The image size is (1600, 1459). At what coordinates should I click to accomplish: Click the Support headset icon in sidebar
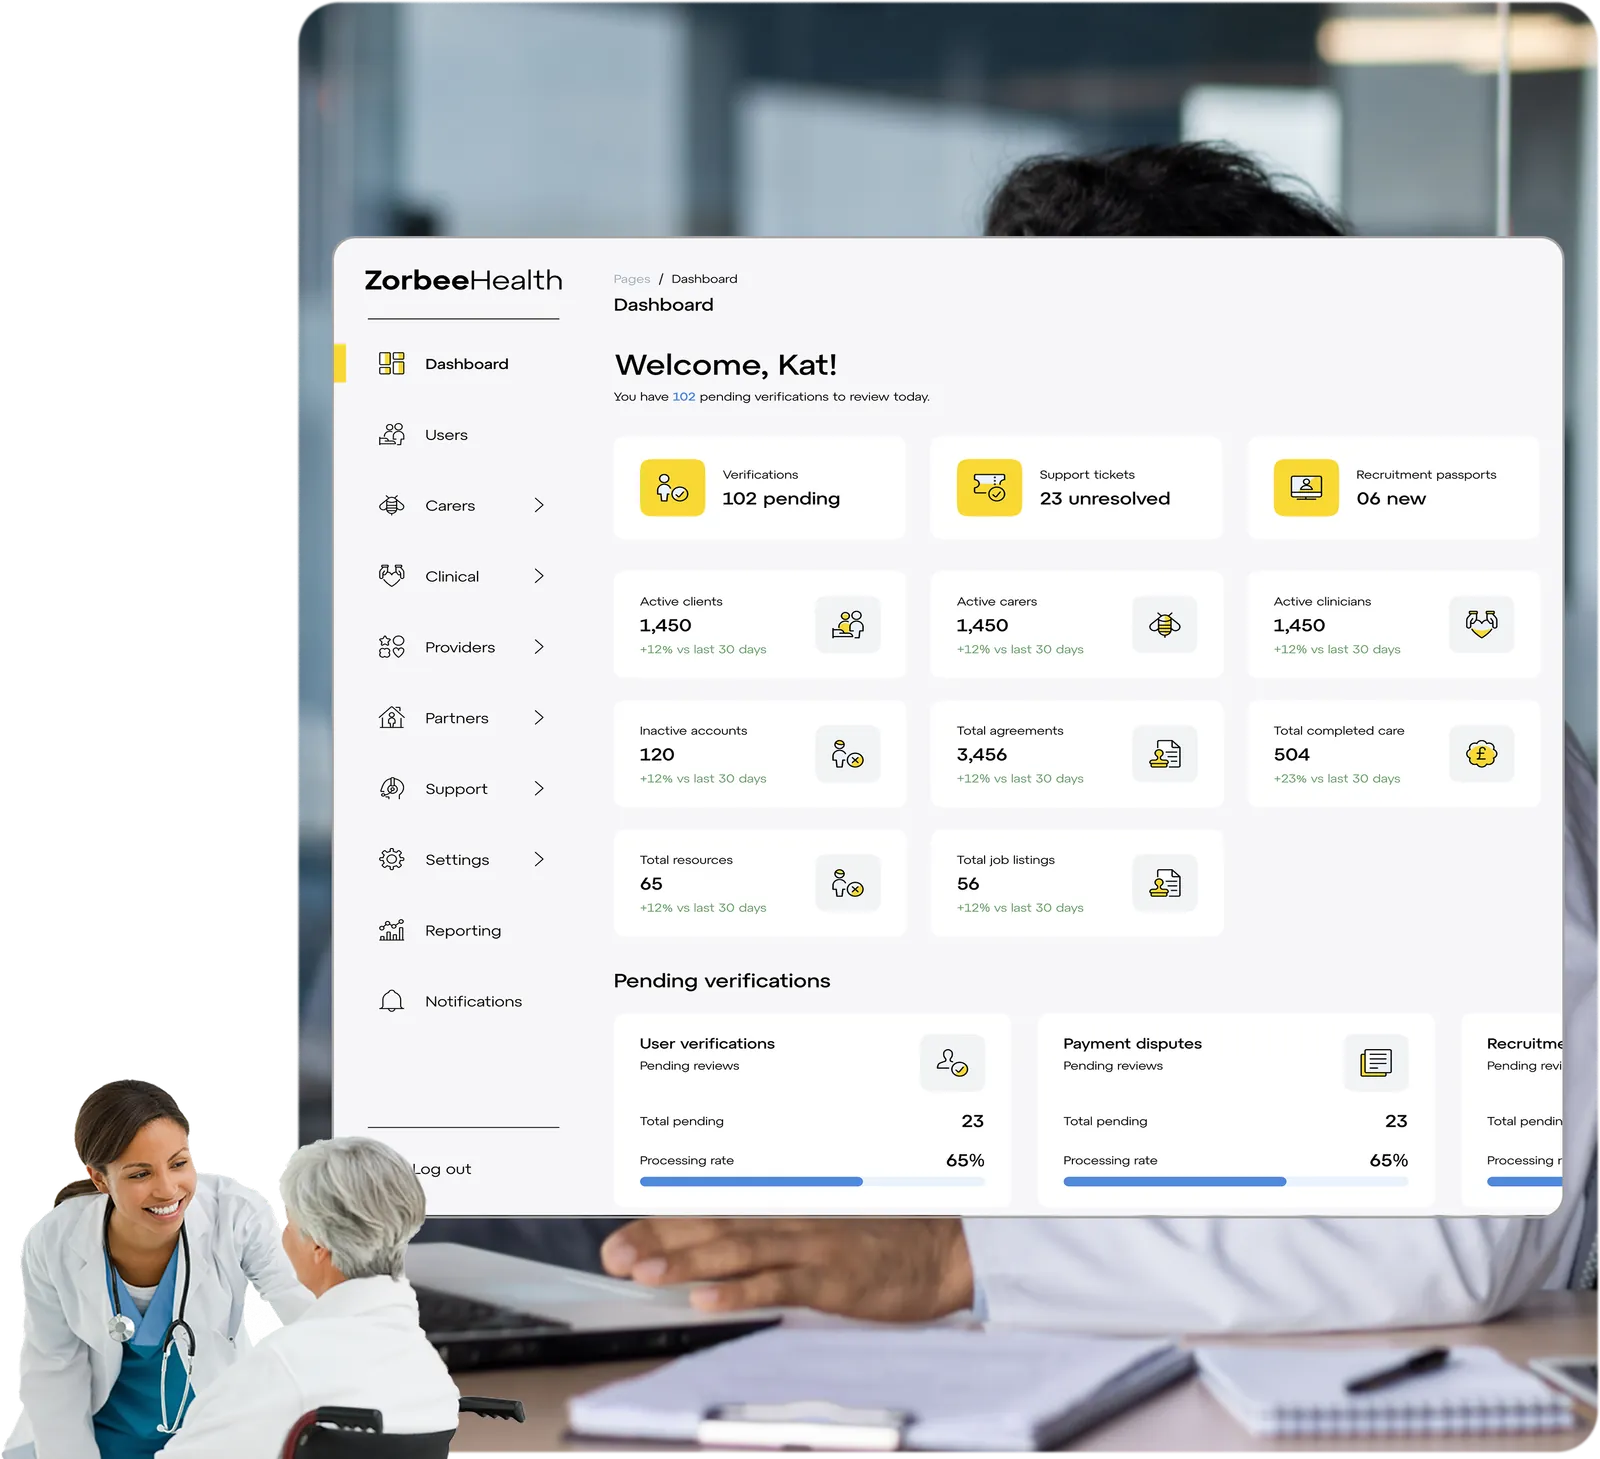392,788
